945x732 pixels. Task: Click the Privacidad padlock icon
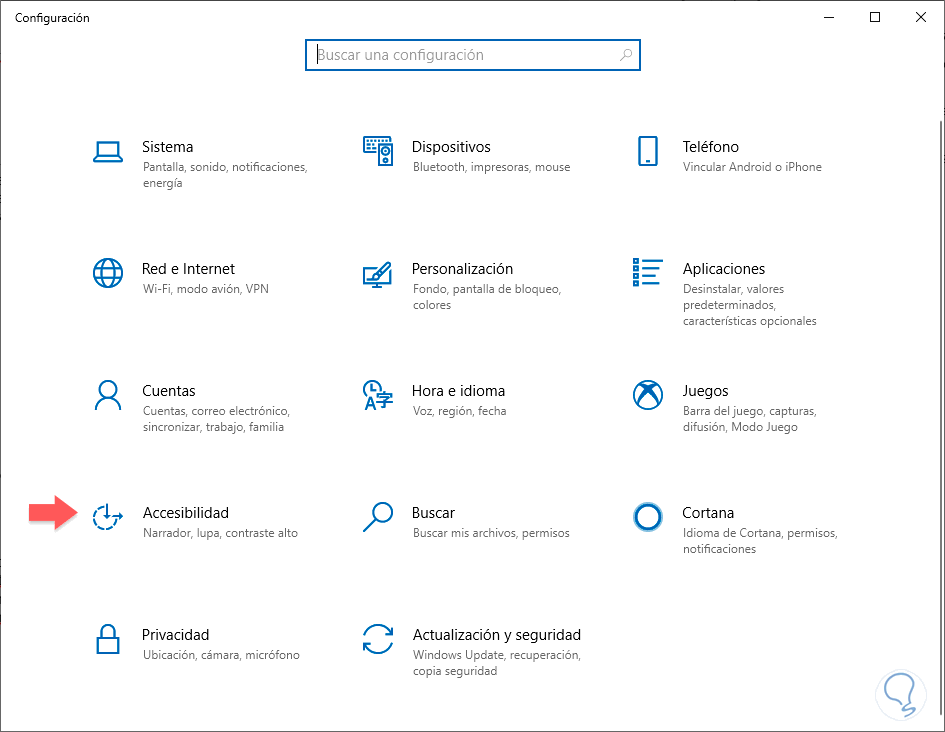108,639
